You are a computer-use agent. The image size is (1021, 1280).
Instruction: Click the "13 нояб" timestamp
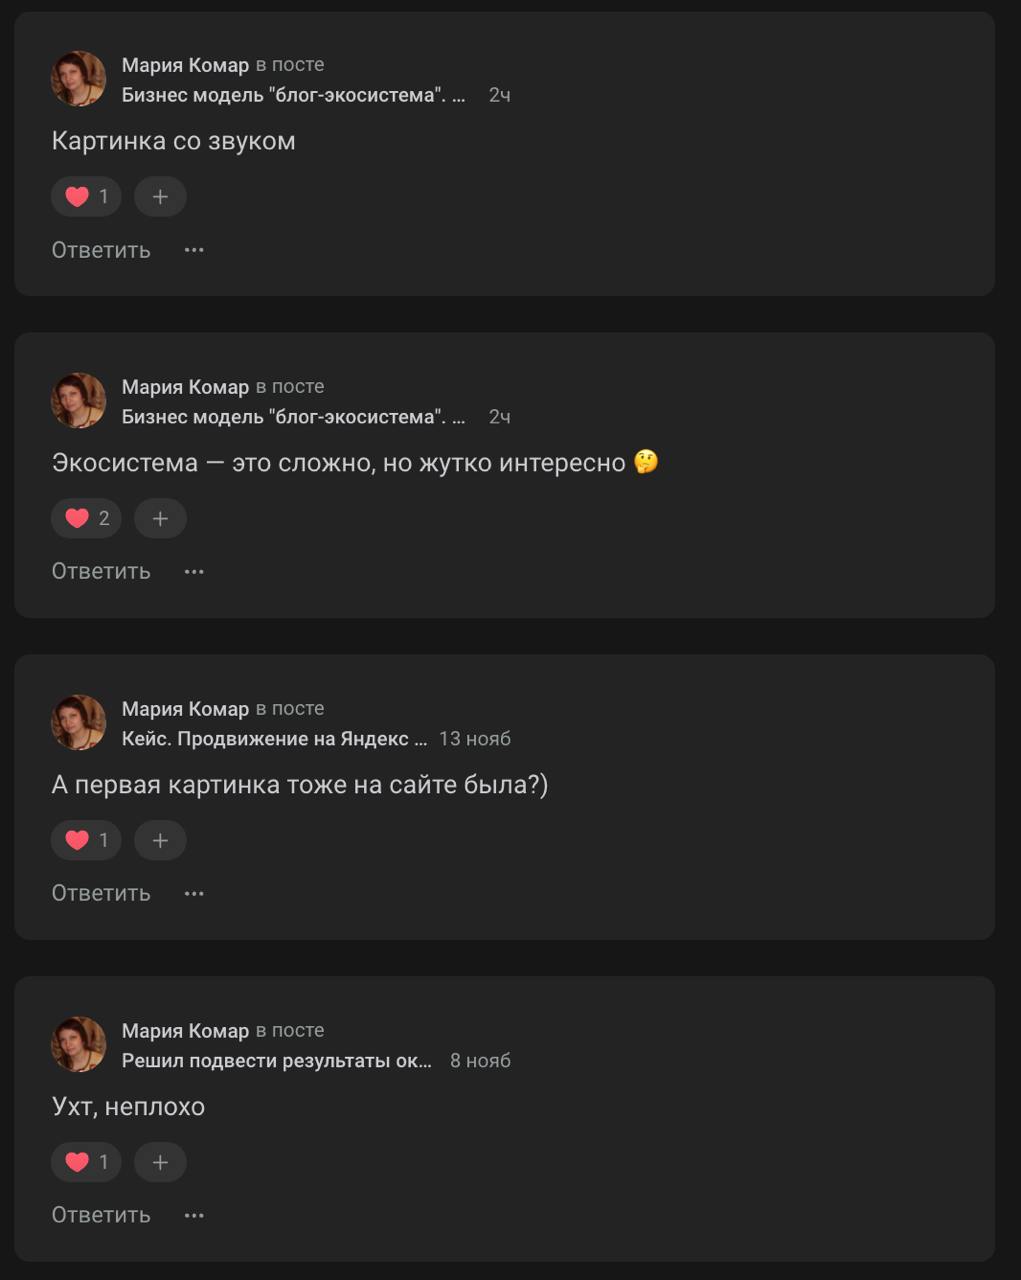475,739
